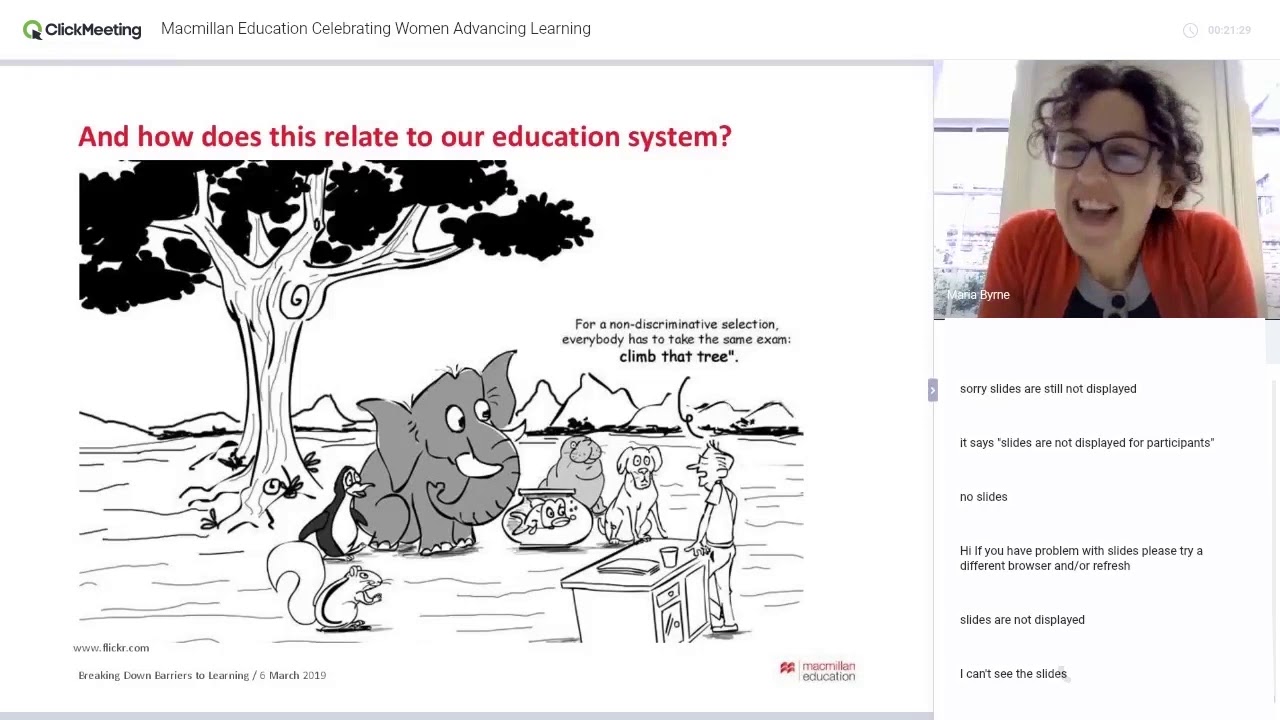This screenshot has width=1280, height=720.
Task: Click the meeting title 'Macmillan Education Celebrating Women Advancing Learning'
Action: pyautogui.click(x=376, y=29)
